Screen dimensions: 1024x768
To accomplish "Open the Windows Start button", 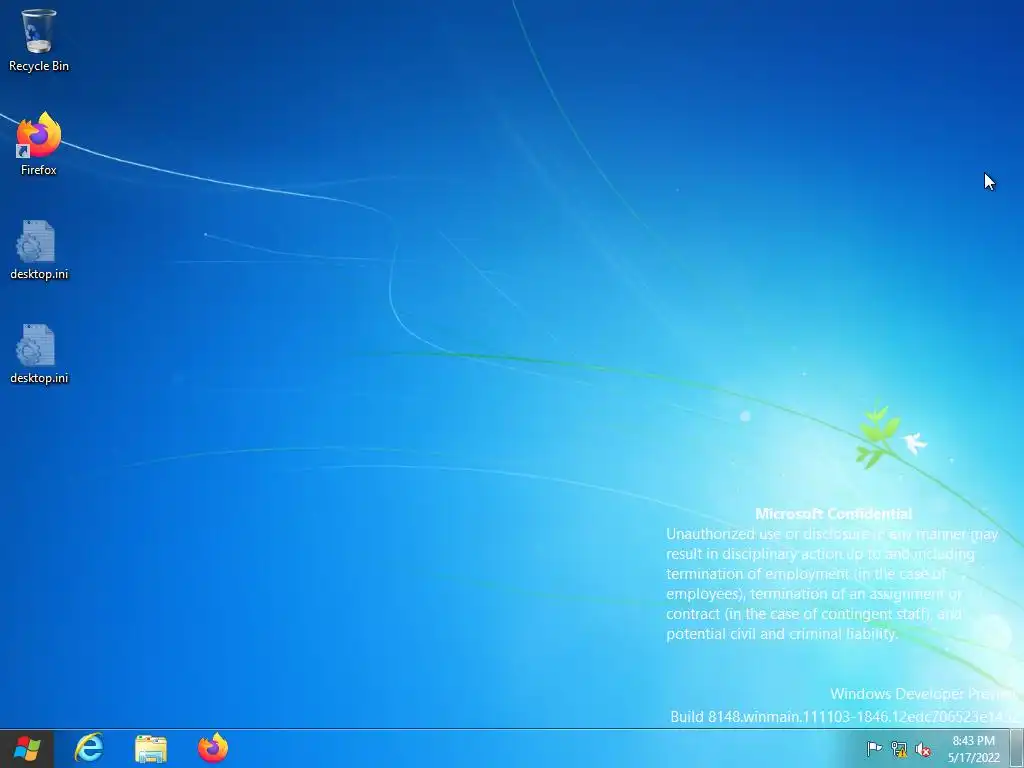I will [27, 748].
